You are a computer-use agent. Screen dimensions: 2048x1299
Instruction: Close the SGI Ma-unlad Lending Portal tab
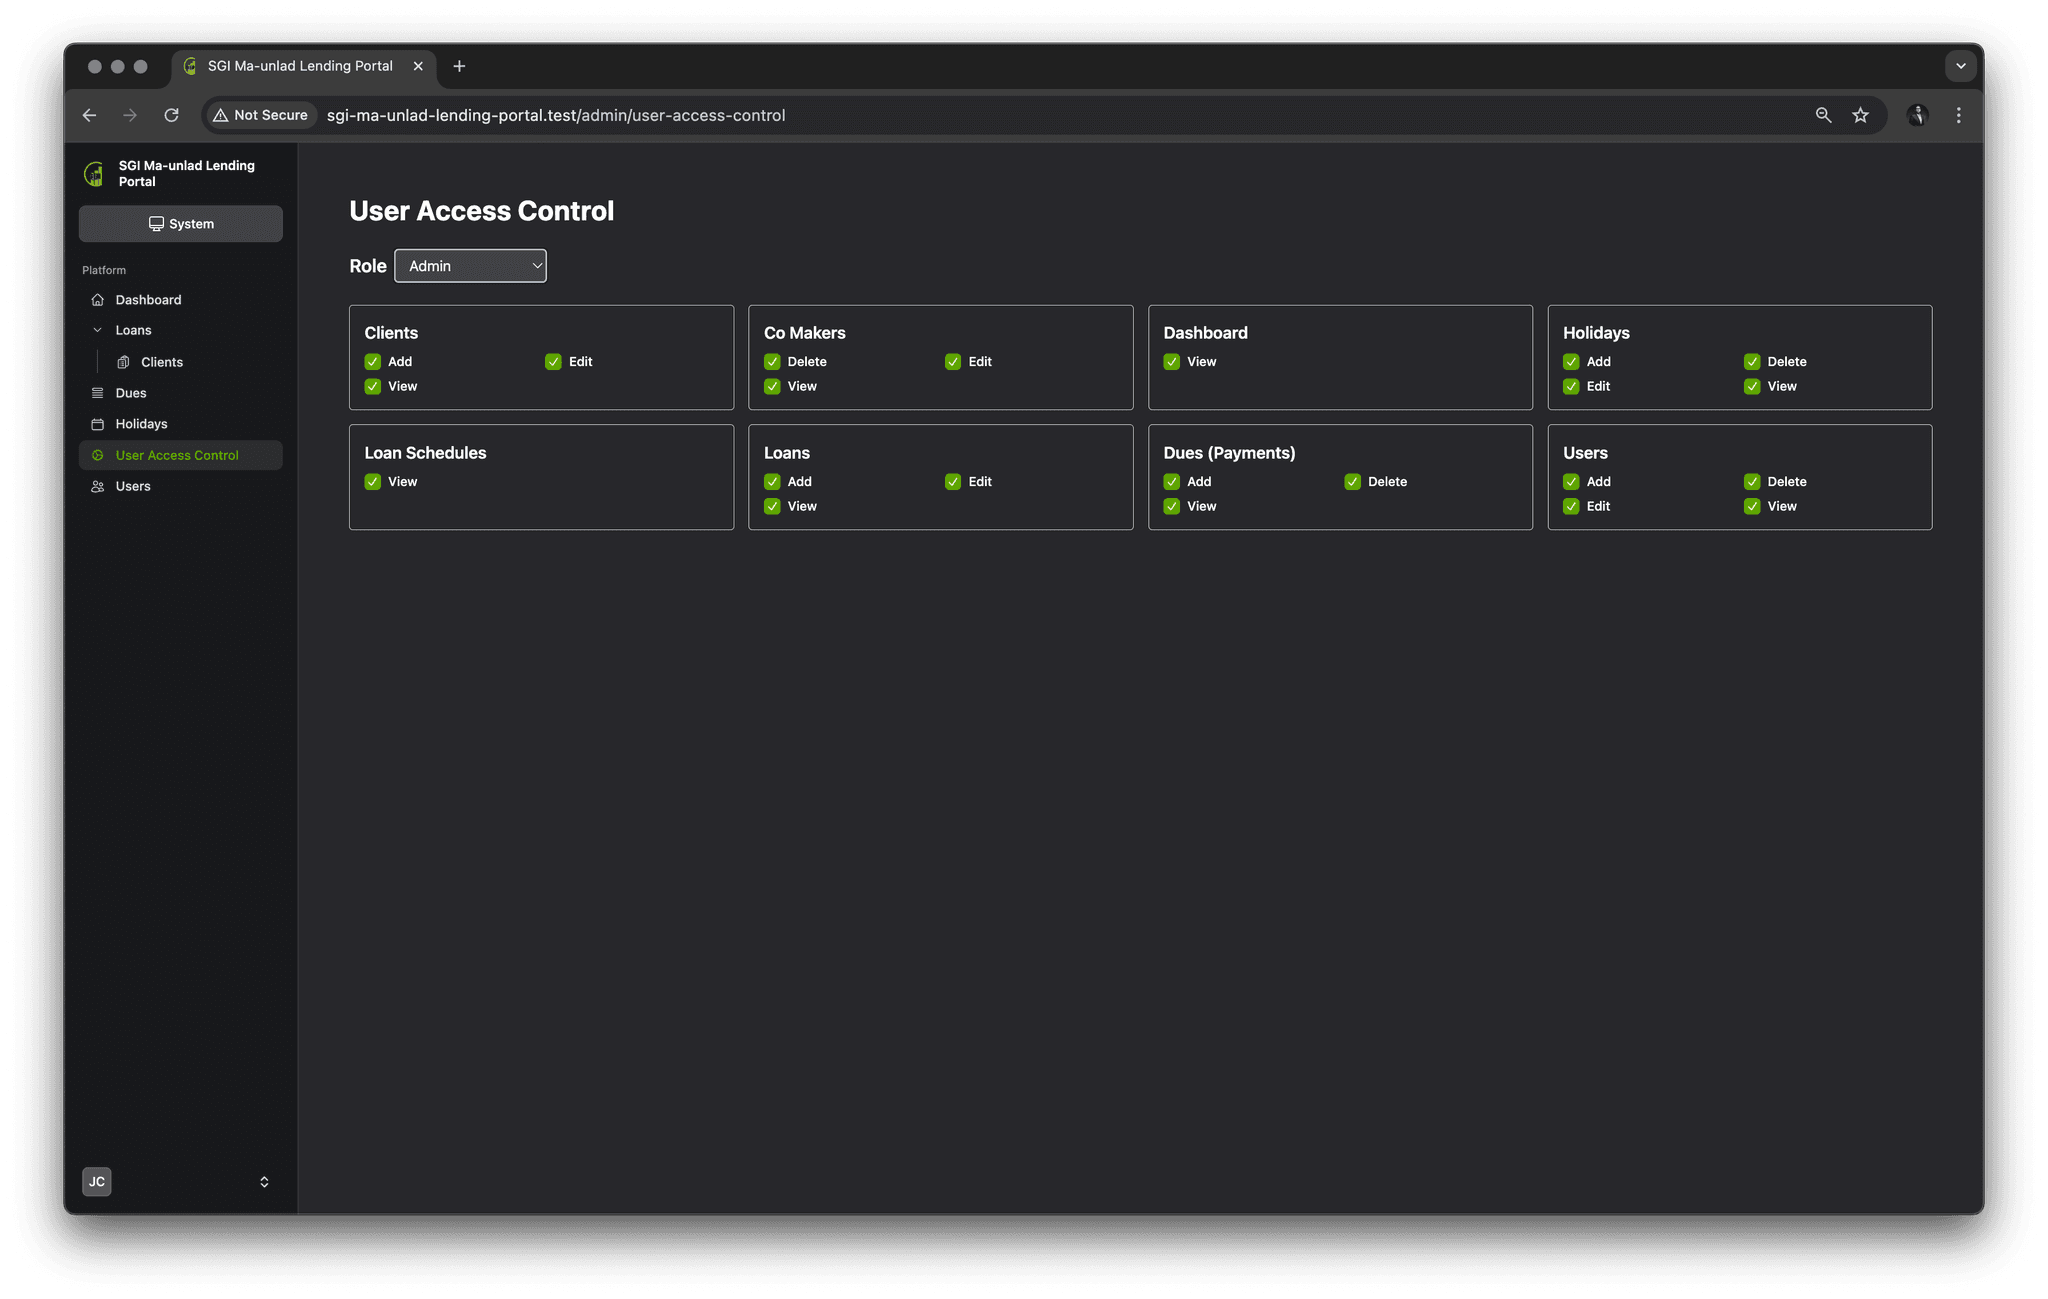pos(418,66)
